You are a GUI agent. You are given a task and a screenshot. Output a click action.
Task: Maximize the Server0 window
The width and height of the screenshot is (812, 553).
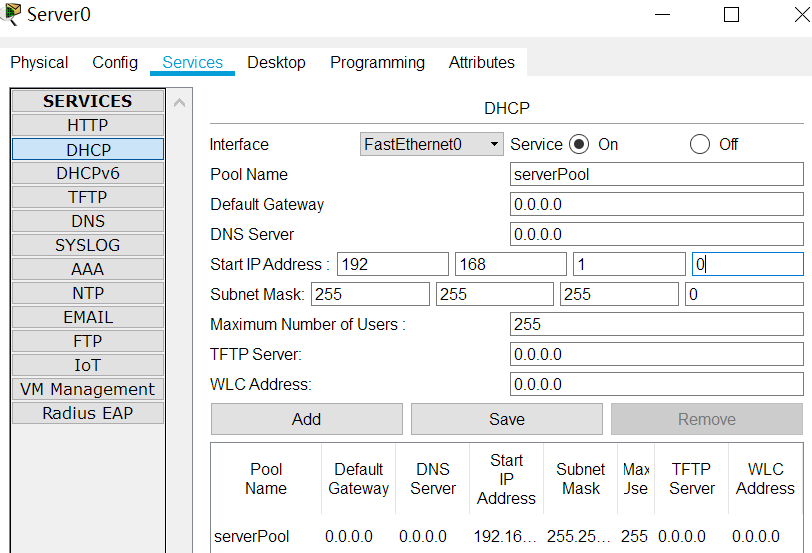pyautogui.click(x=731, y=15)
